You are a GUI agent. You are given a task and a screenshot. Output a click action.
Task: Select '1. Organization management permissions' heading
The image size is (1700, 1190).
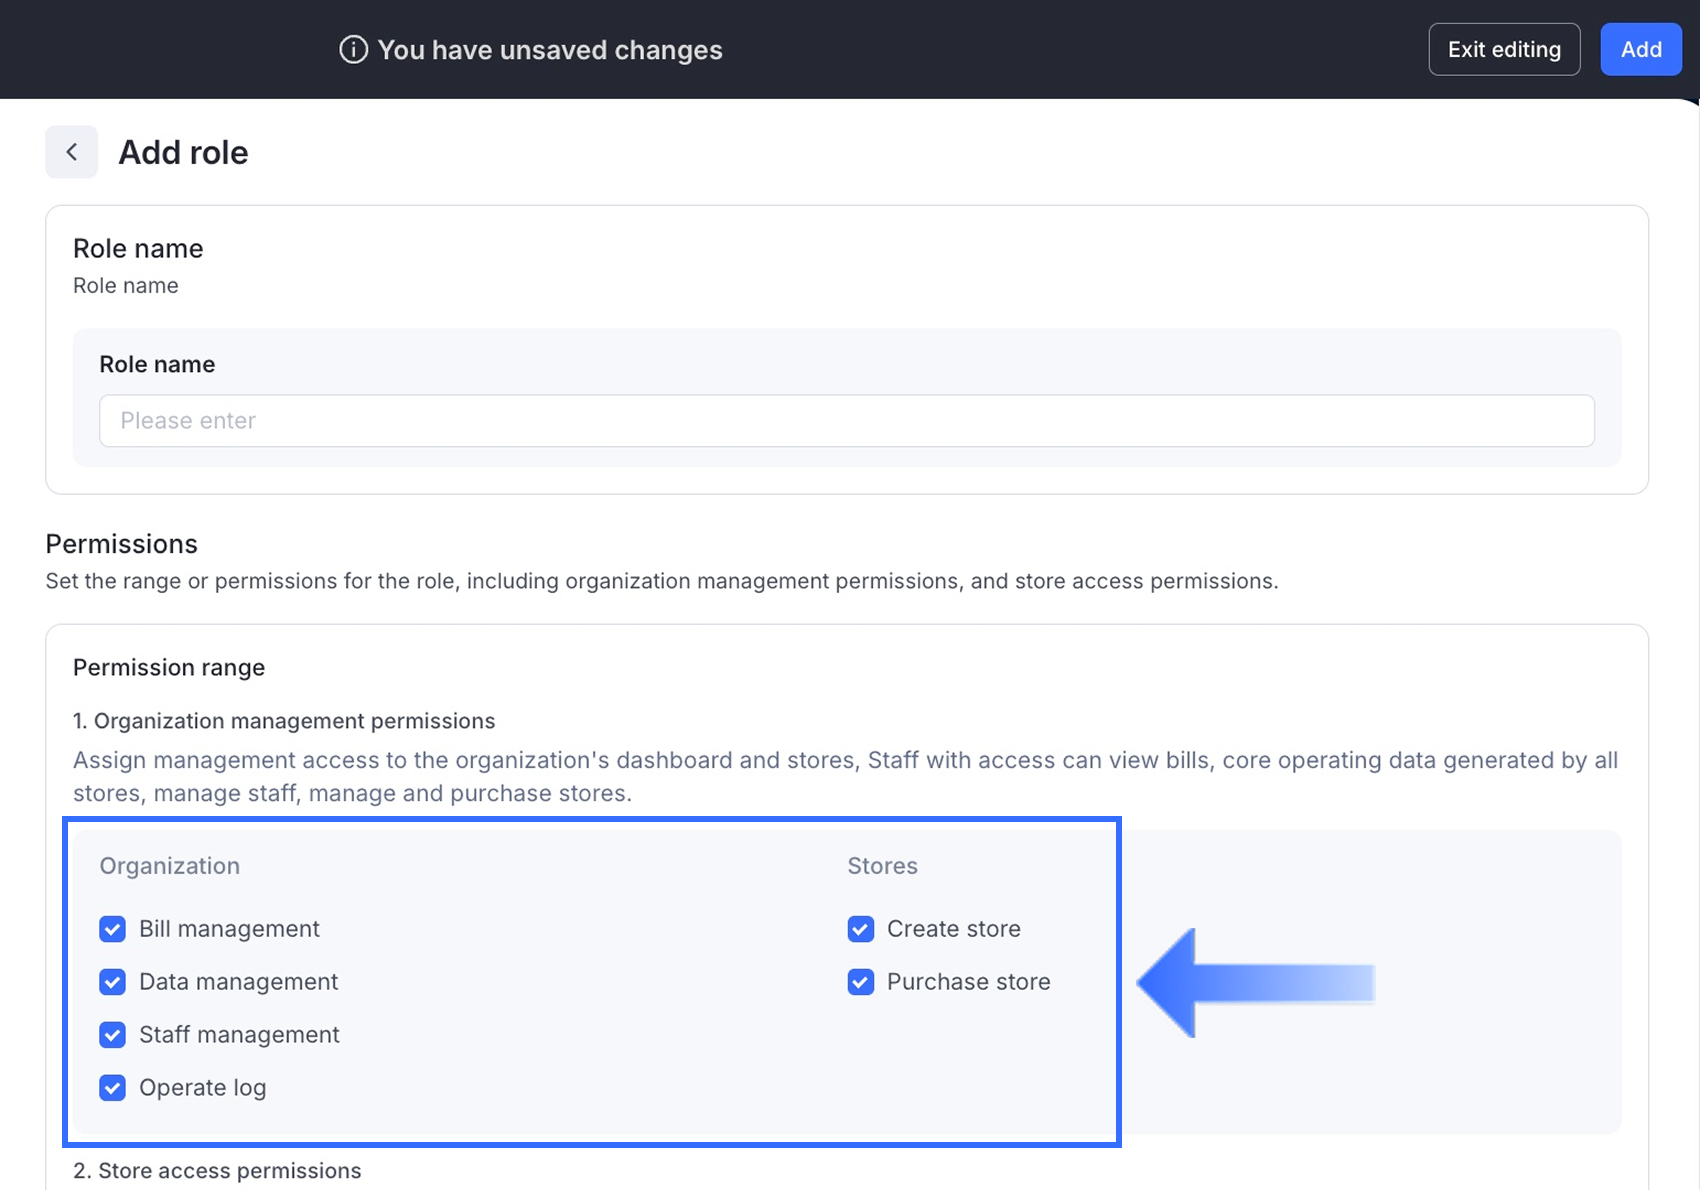click(x=284, y=721)
